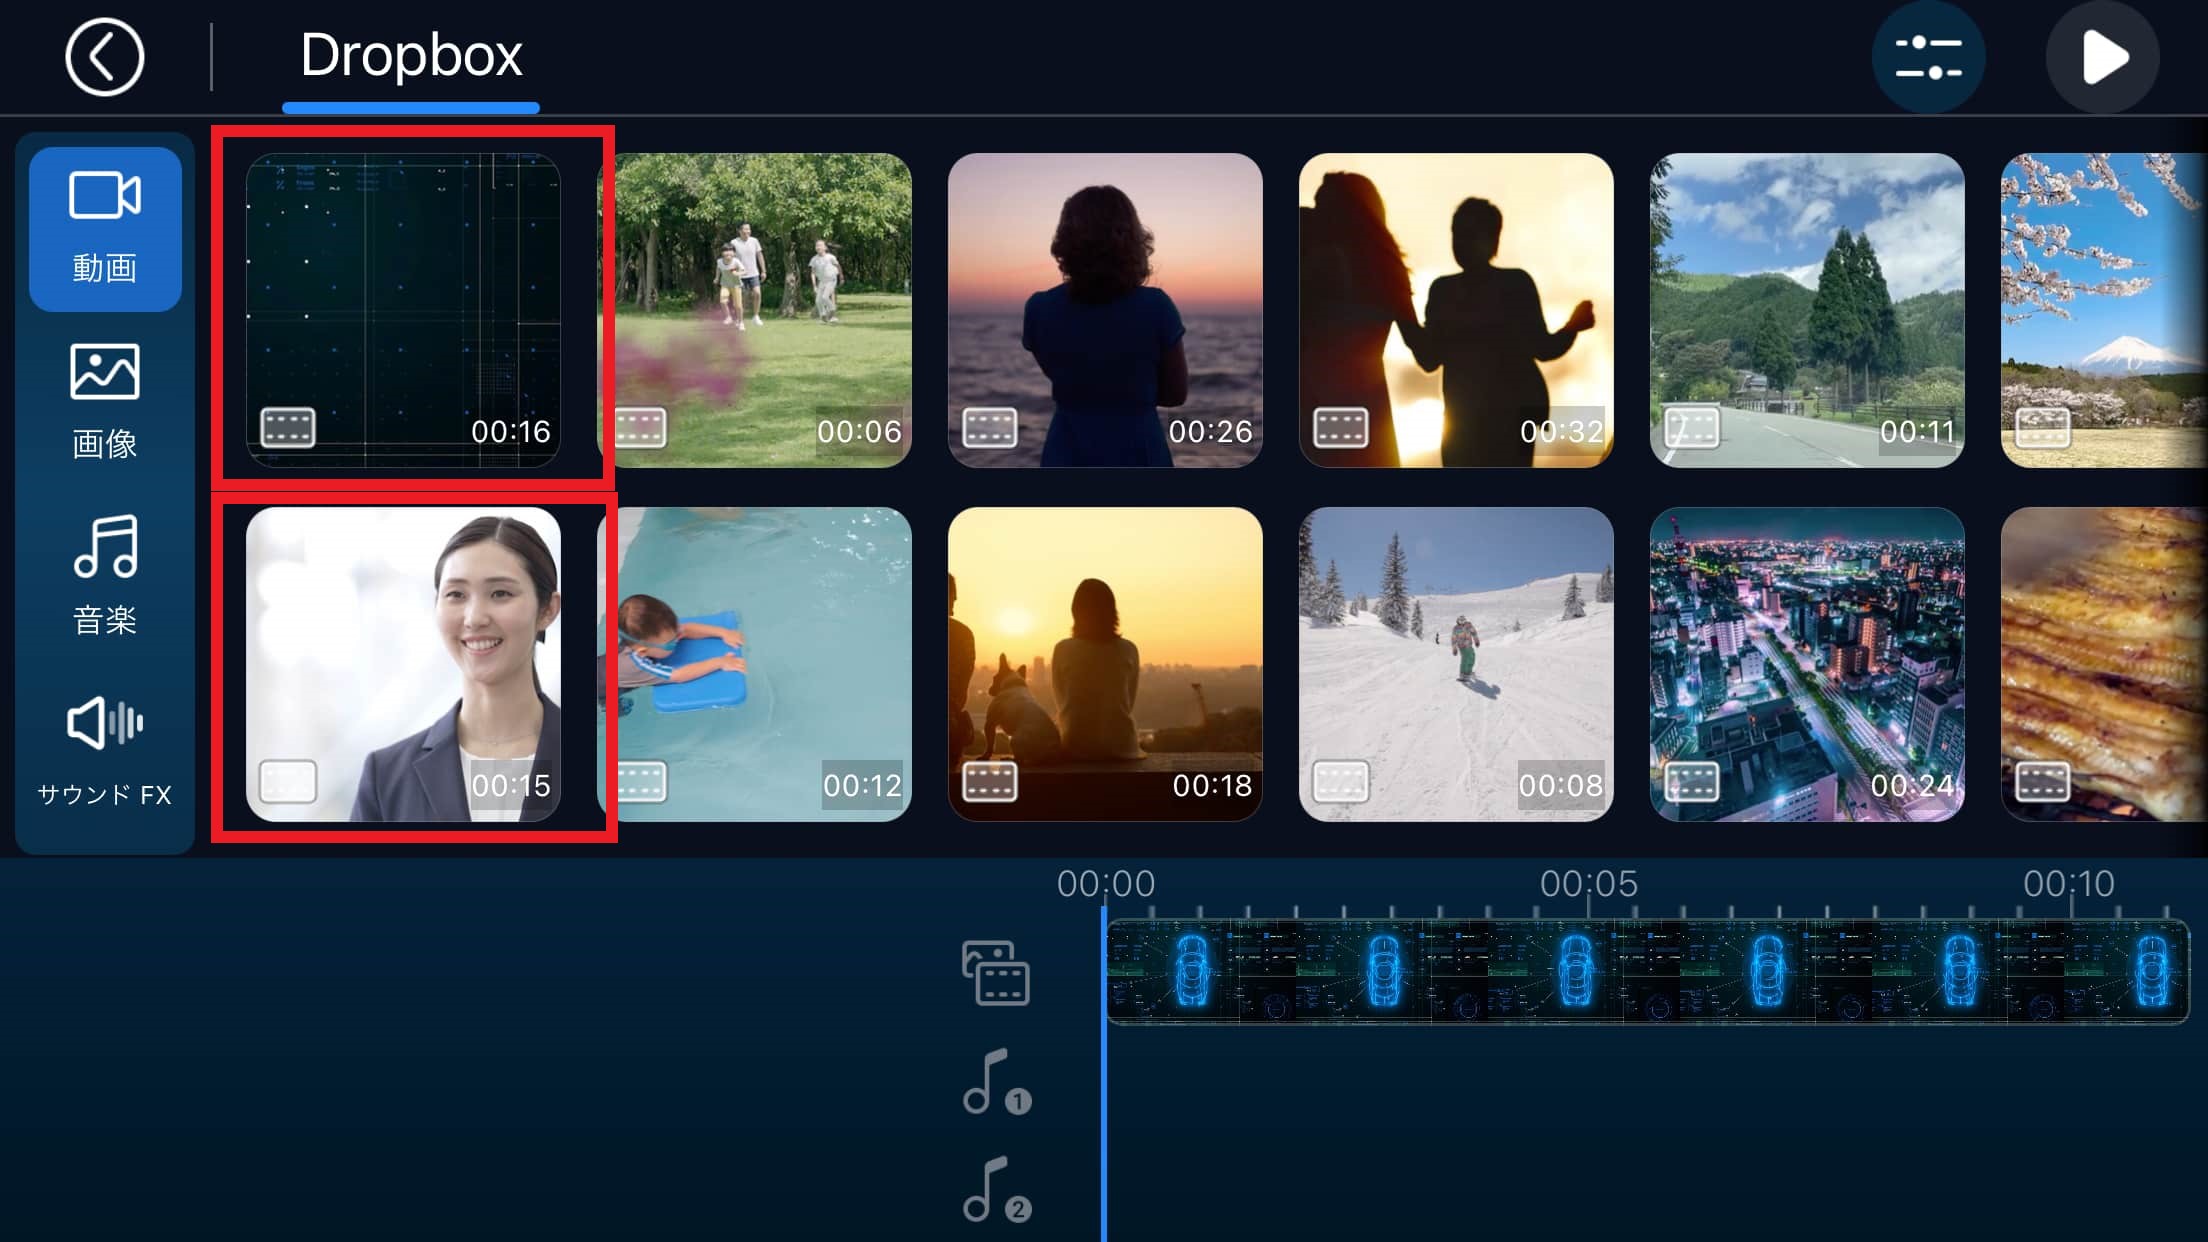
Task: Select the night city aerial clip 00:24
Action: coord(1807,664)
